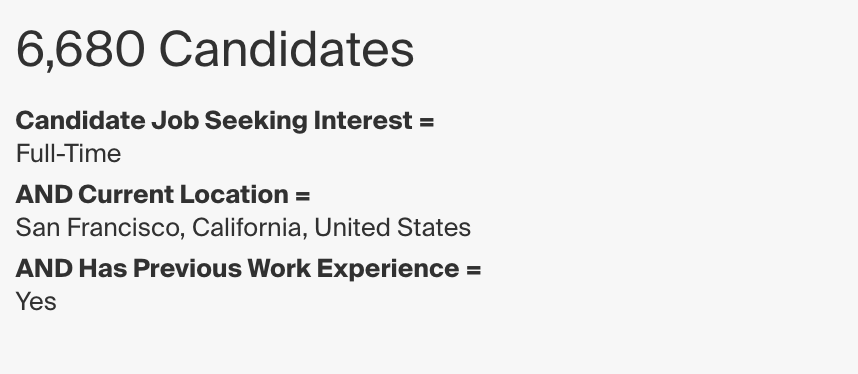
Task: Select the San Francisco city text
Action: (96, 227)
